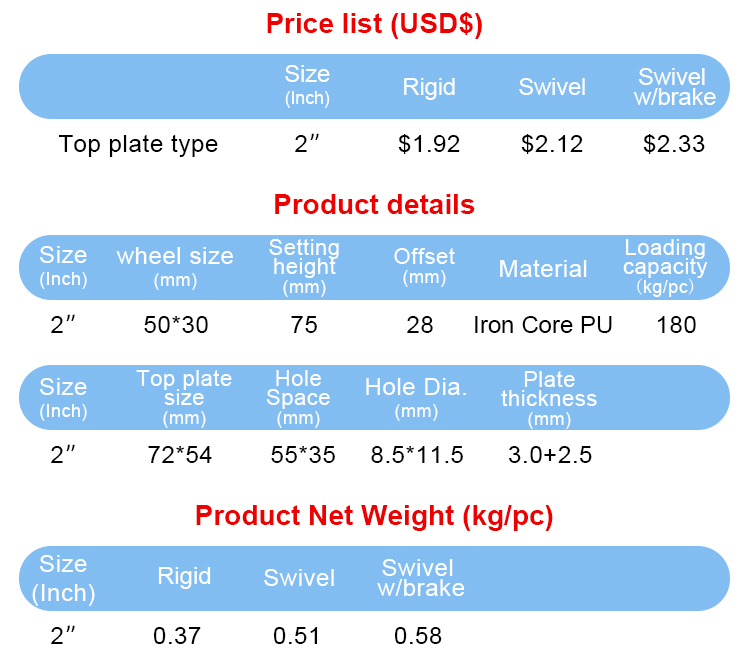Click the $1.92 rigid price

pos(429,144)
